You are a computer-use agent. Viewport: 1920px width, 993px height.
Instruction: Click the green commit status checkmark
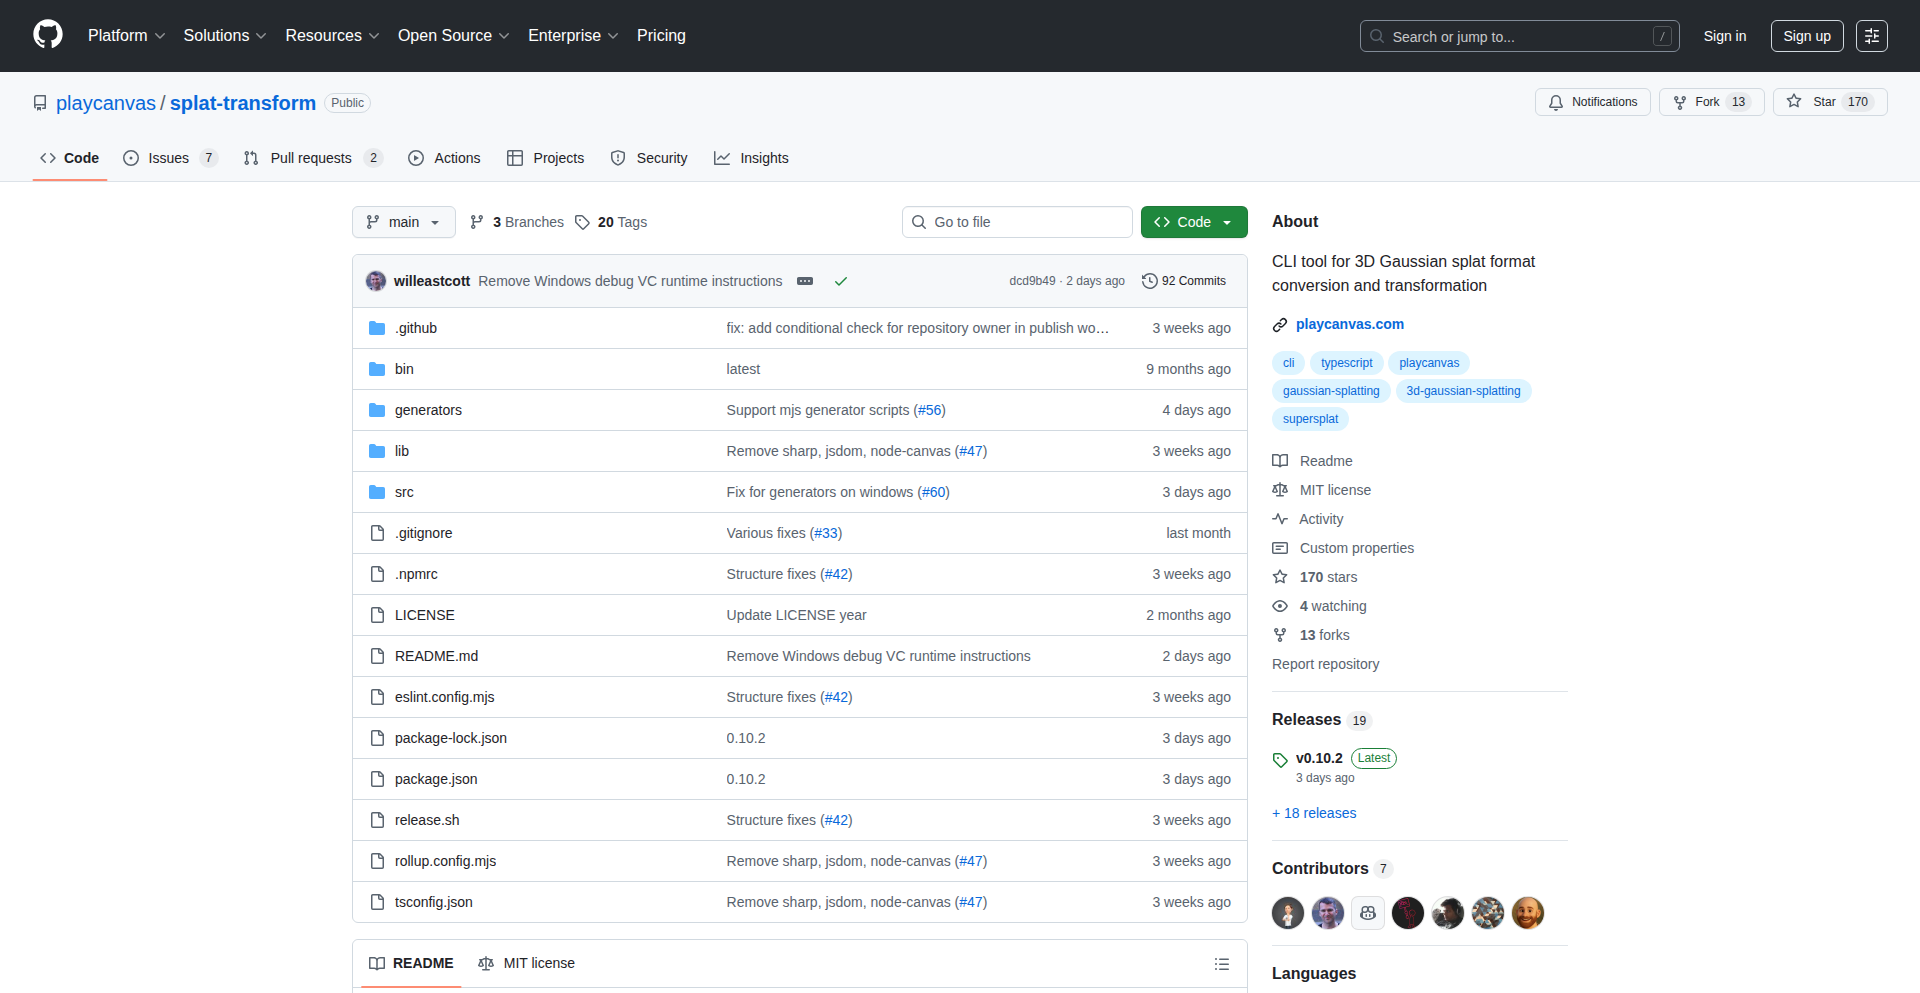point(841,281)
